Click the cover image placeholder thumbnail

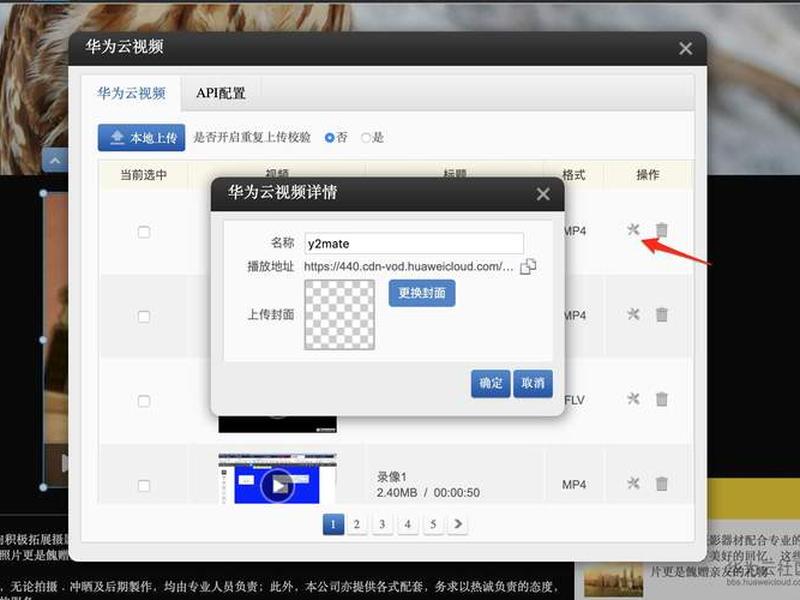[339, 315]
